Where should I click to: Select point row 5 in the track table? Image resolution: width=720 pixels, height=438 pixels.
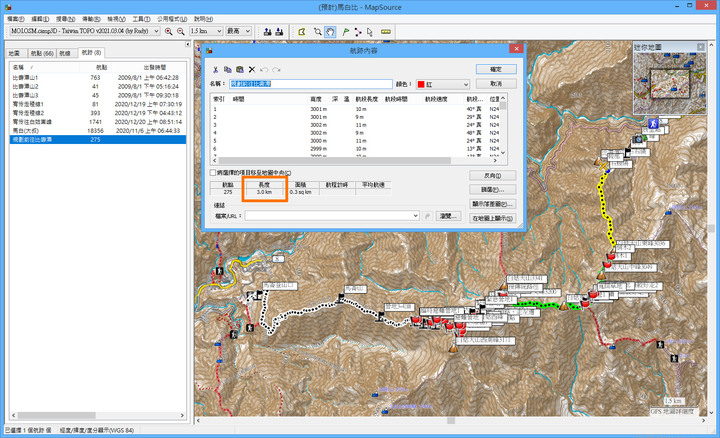tap(355, 140)
